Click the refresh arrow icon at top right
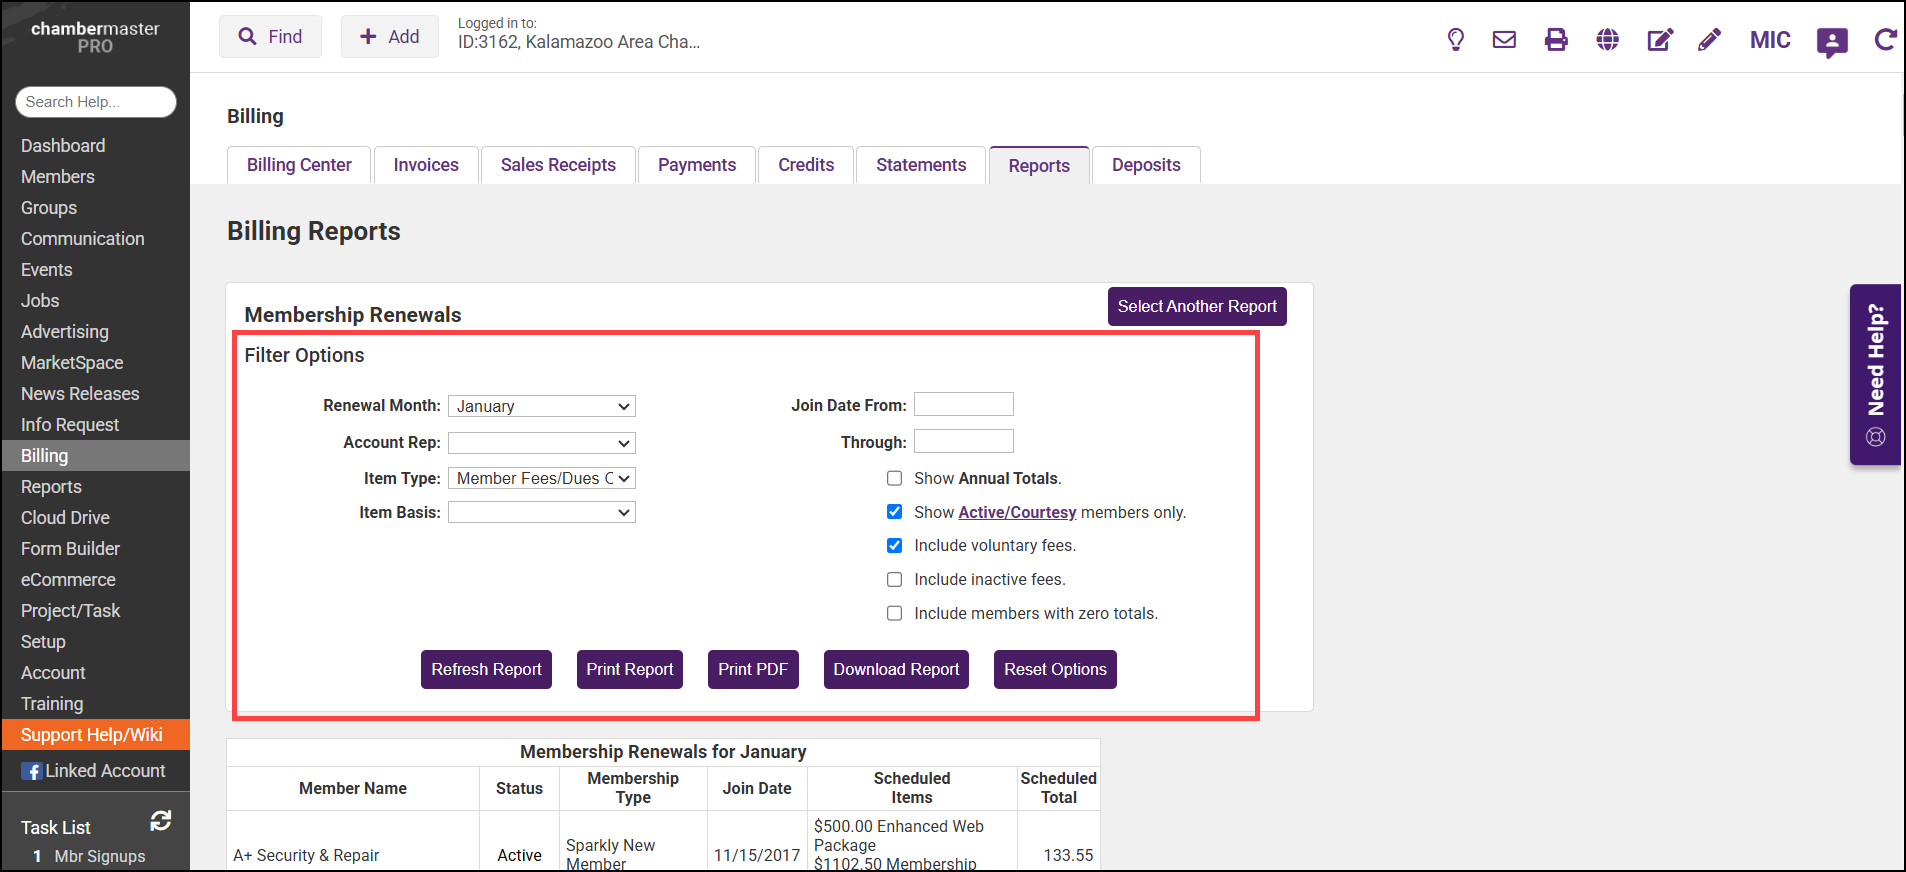The image size is (1906, 872). (1885, 40)
